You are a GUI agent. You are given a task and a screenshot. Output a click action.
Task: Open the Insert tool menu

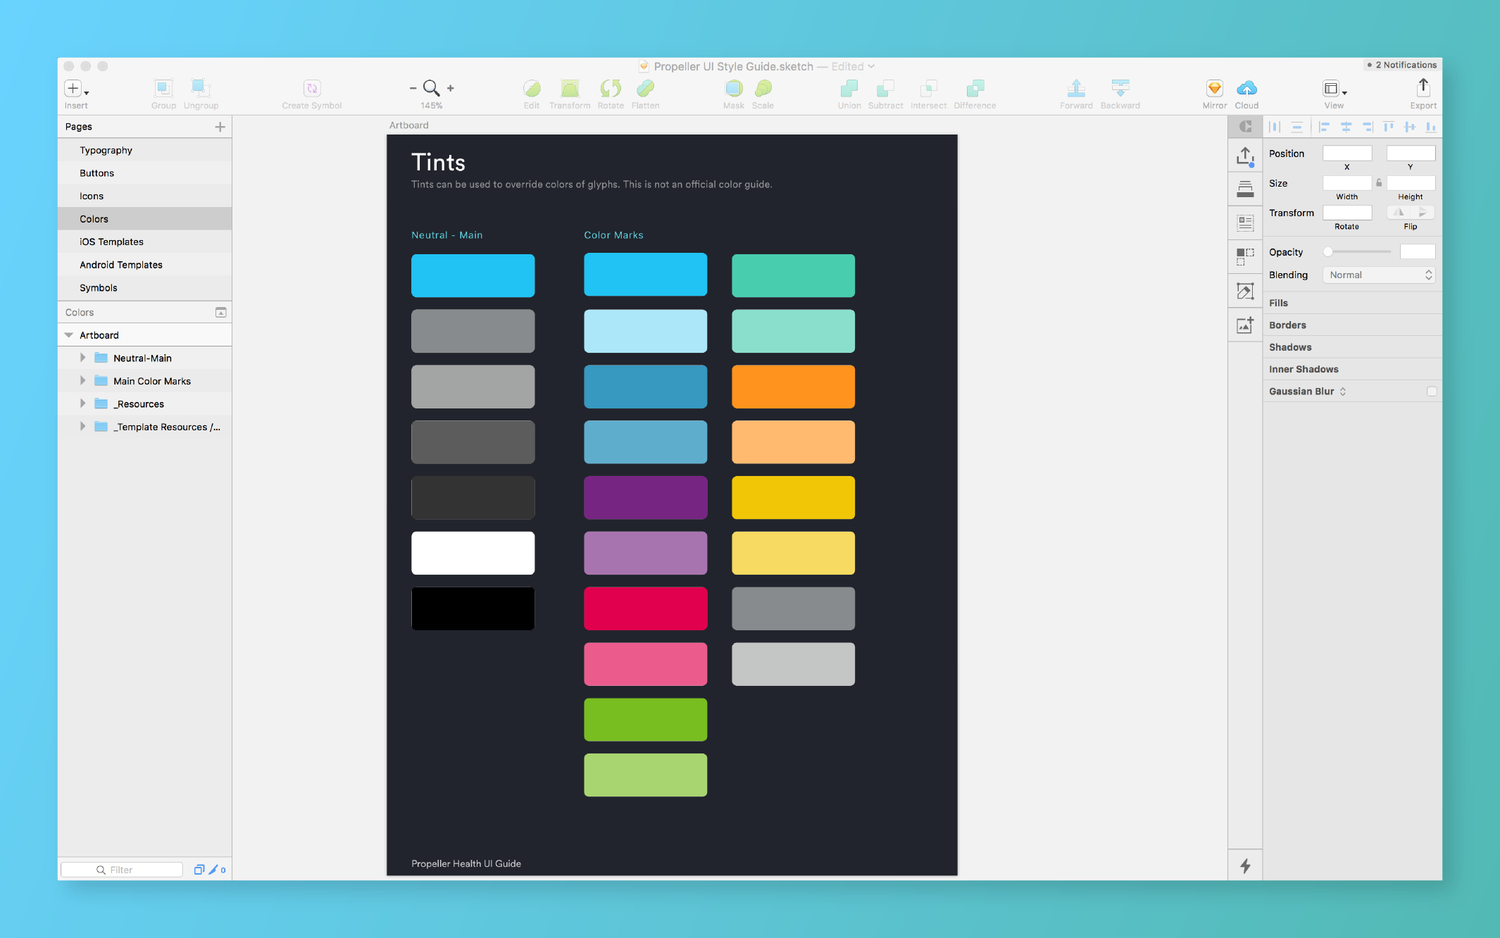76,89
